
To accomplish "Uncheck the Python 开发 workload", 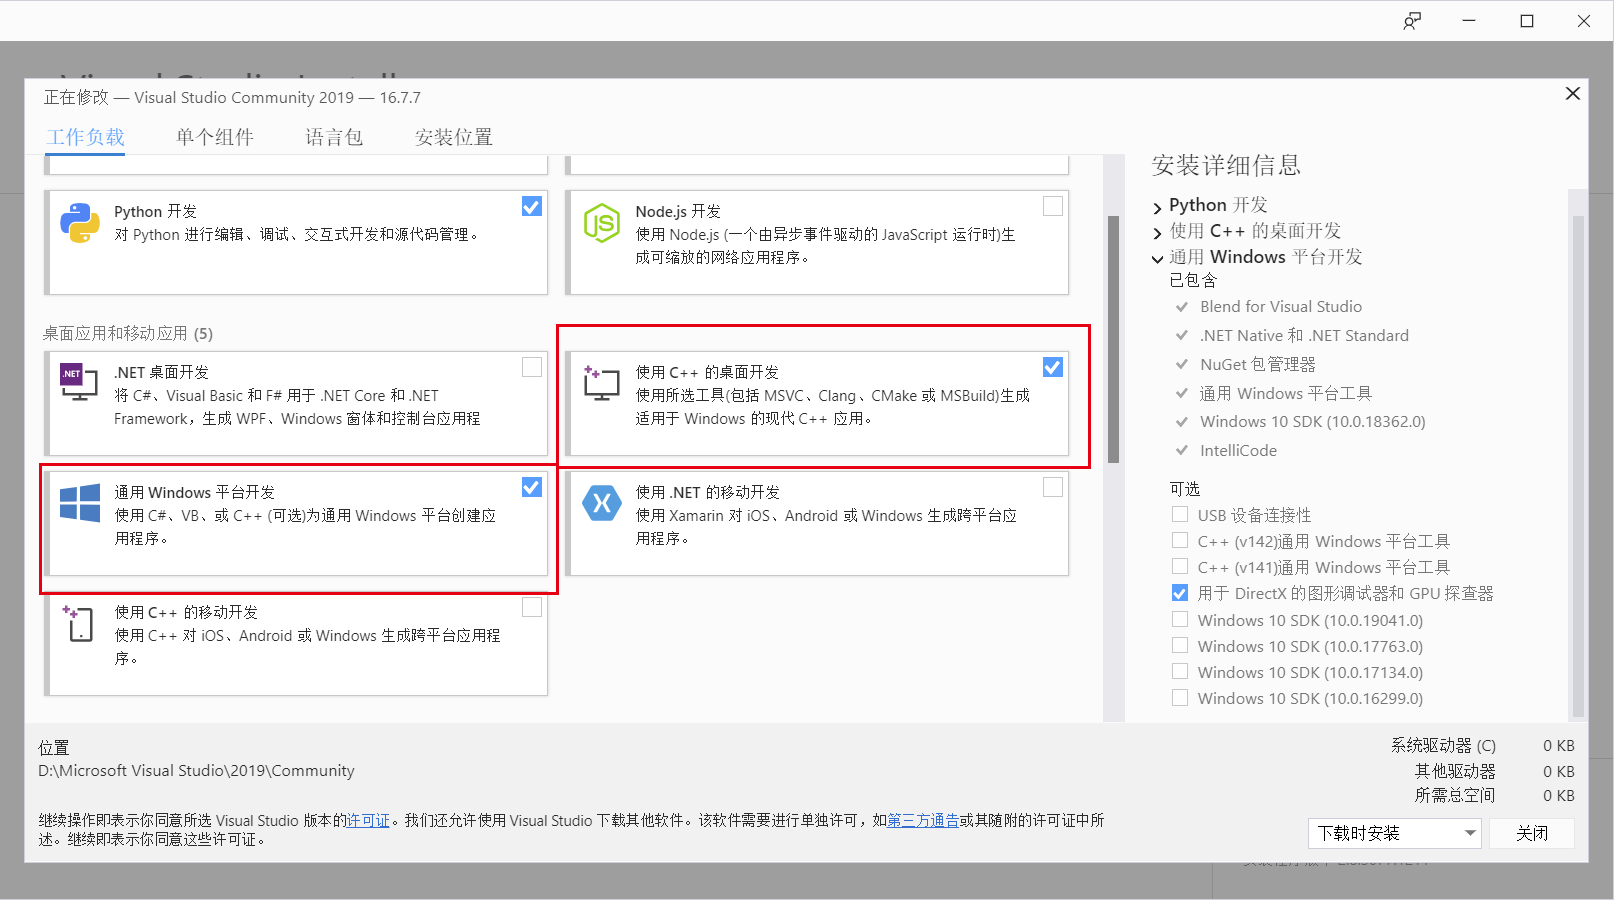I will [x=532, y=206].
